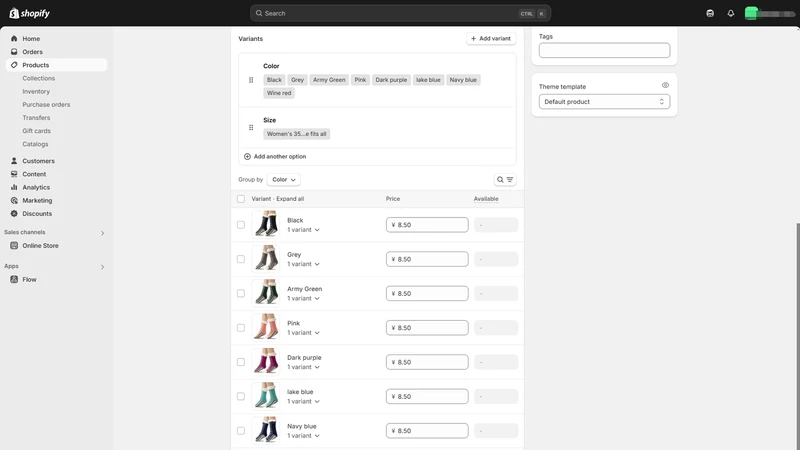Click the Army Green color tag
This screenshot has height=450, width=800.
pyautogui.click(x=329, y=80)
